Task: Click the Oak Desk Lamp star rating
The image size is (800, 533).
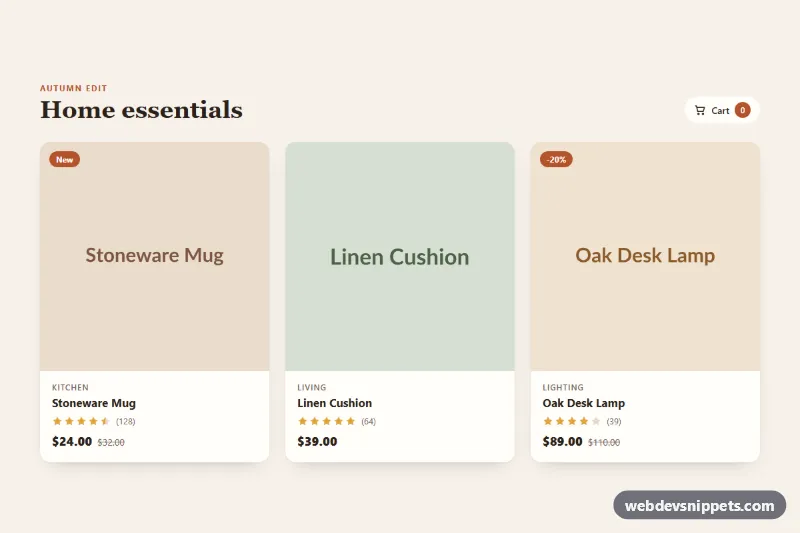Action: pyautogui.click(x=571, y=421)
